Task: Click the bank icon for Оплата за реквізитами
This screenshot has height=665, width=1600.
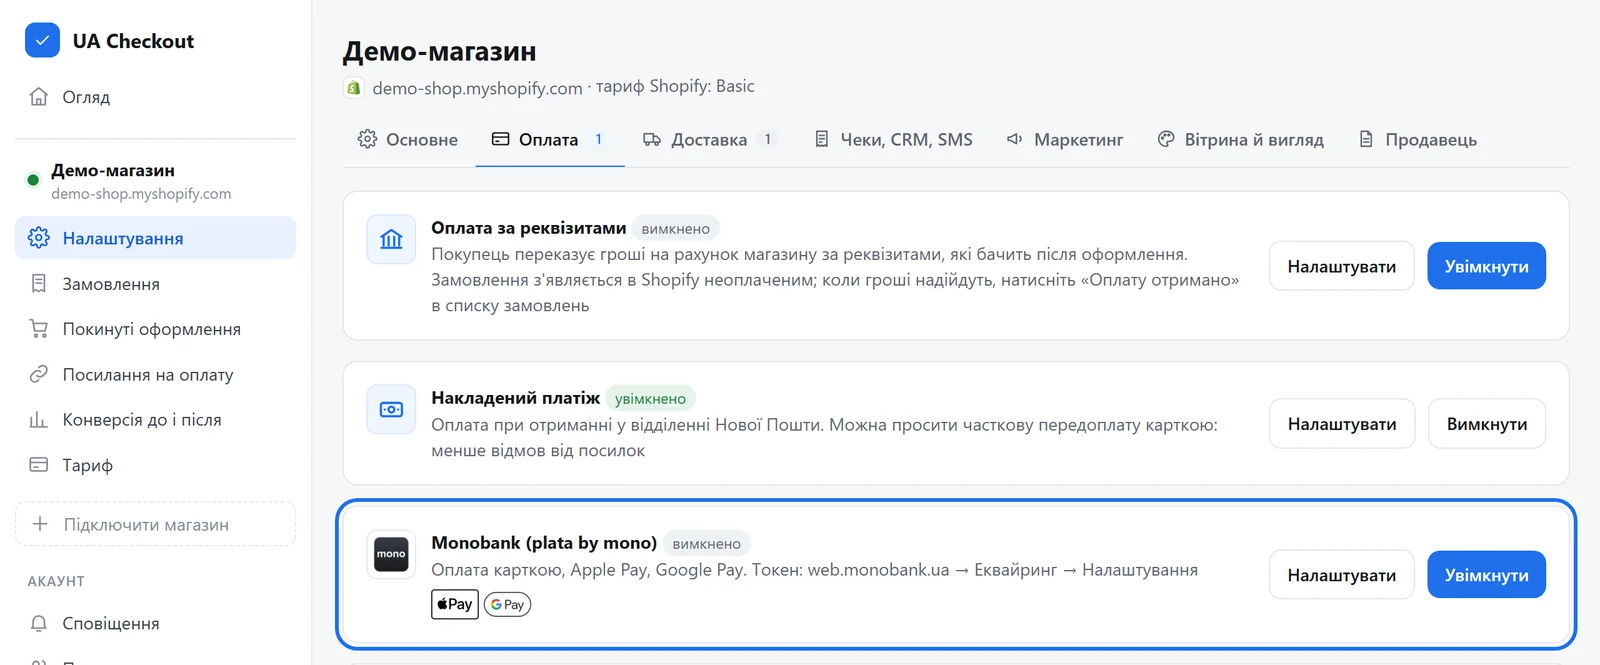Action: click(x=391, y=239)
